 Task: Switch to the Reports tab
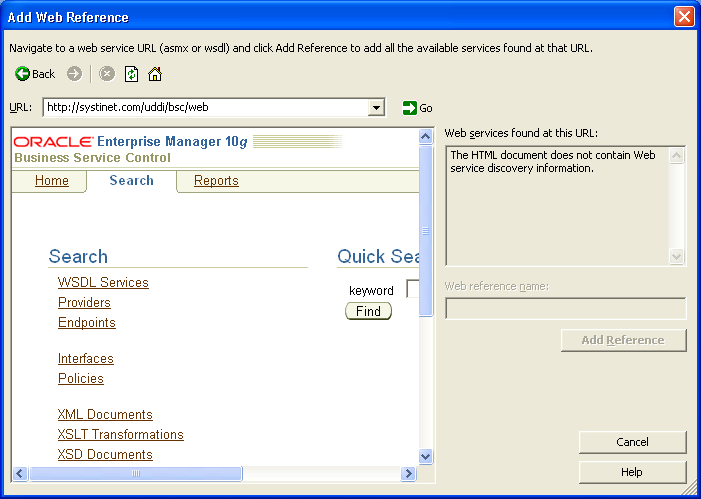216,181
